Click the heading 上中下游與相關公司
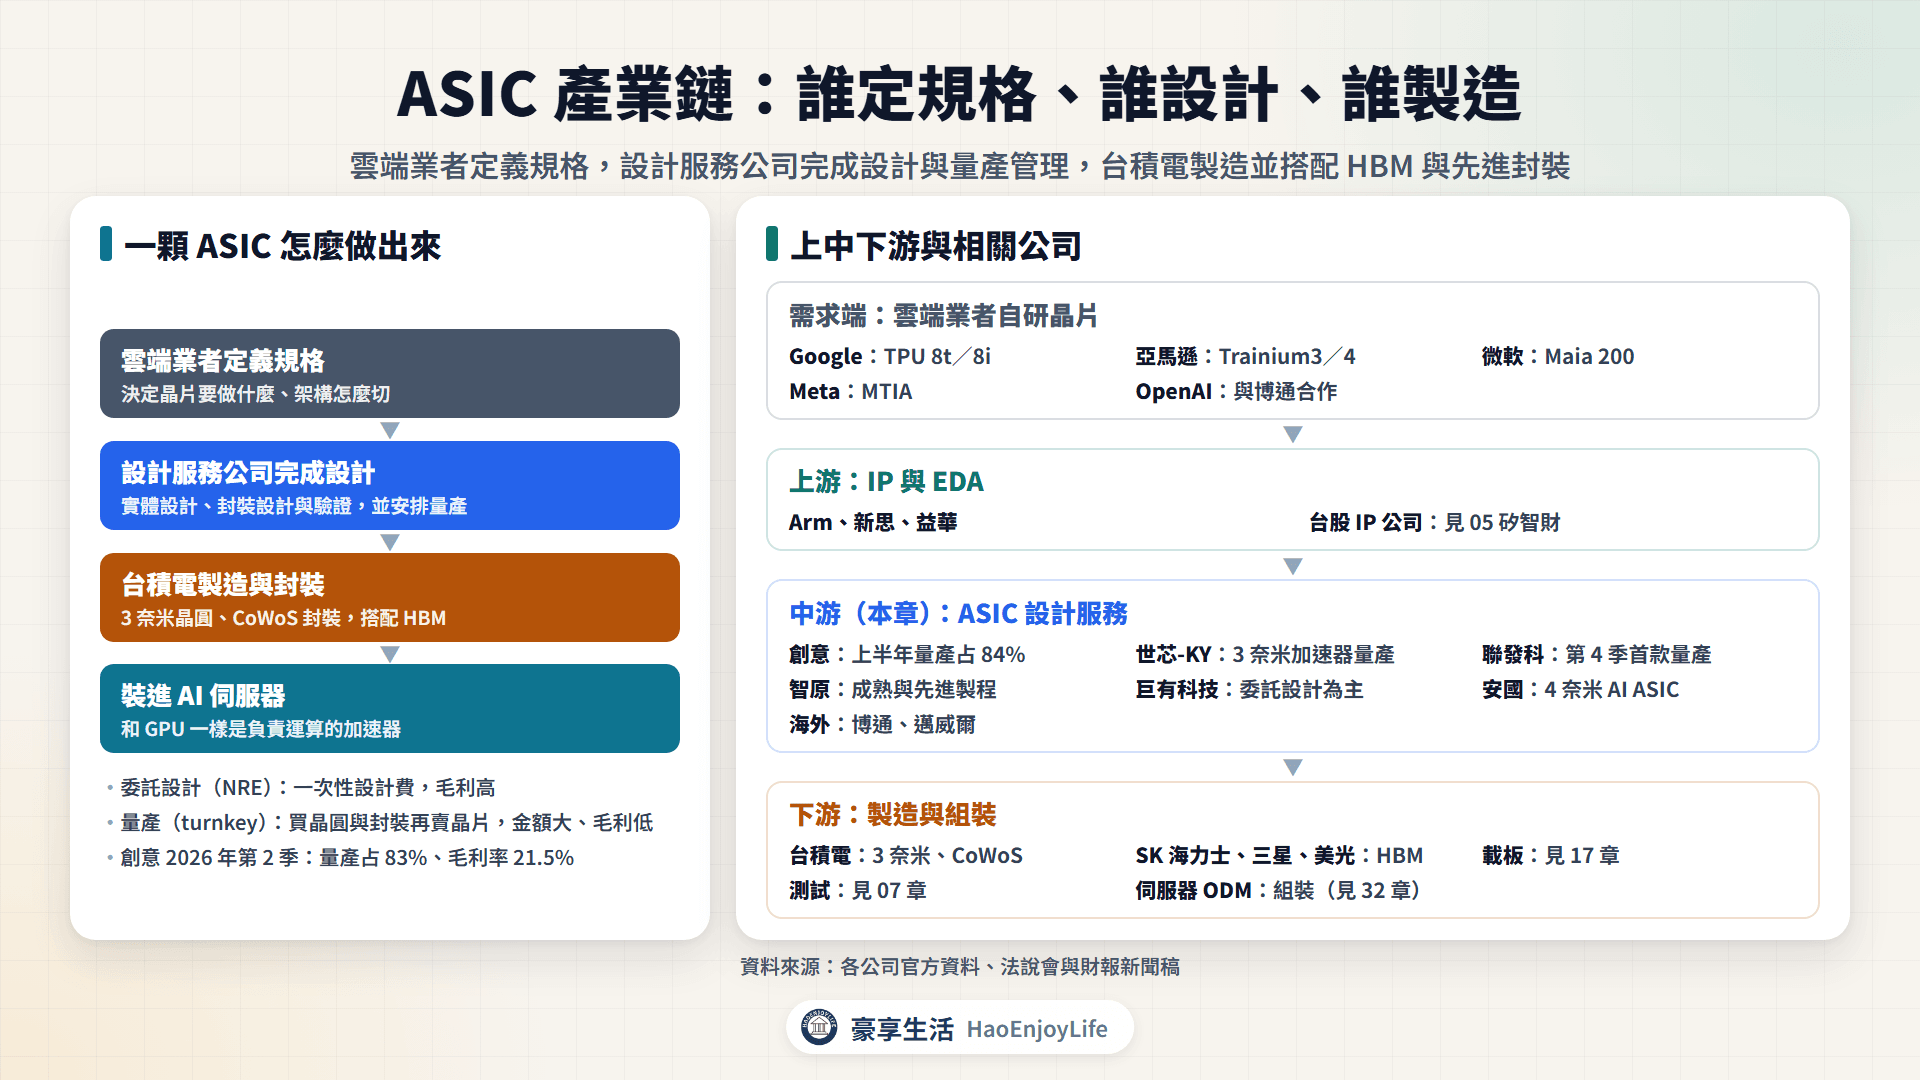This screenshot has height=1080, width=1920. point(936,246)
